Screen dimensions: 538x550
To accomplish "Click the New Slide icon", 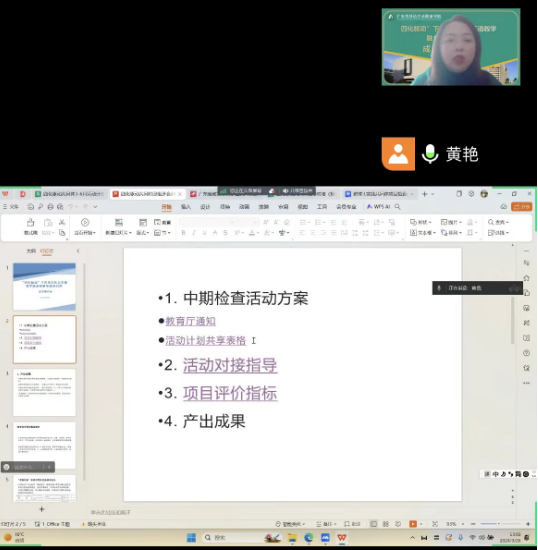I will point(119,222).
